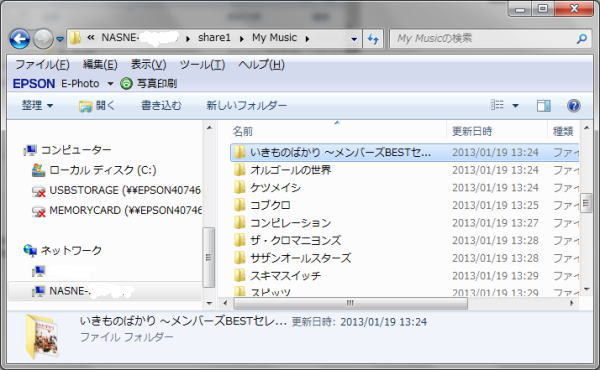Select the ケツメイシ folder name
600x370 pixels.
[276, 187]
